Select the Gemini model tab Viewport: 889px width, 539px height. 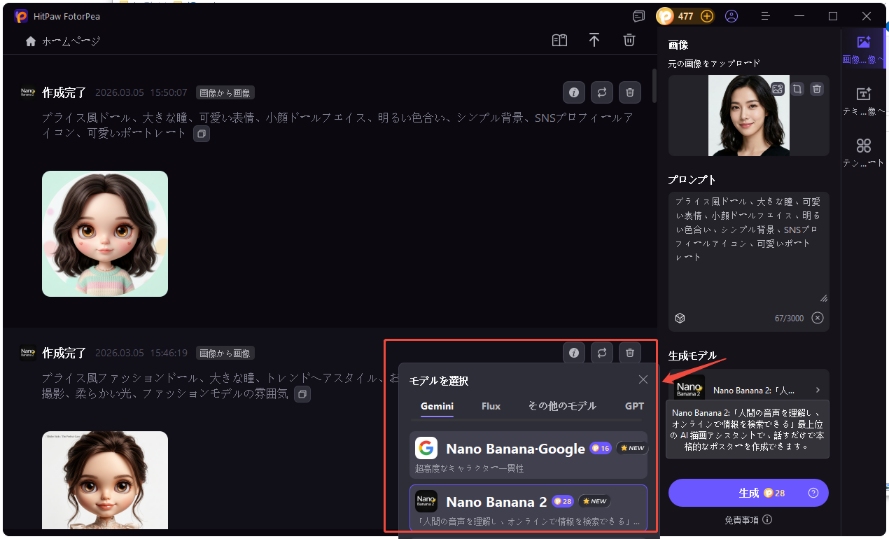point(437,406)
